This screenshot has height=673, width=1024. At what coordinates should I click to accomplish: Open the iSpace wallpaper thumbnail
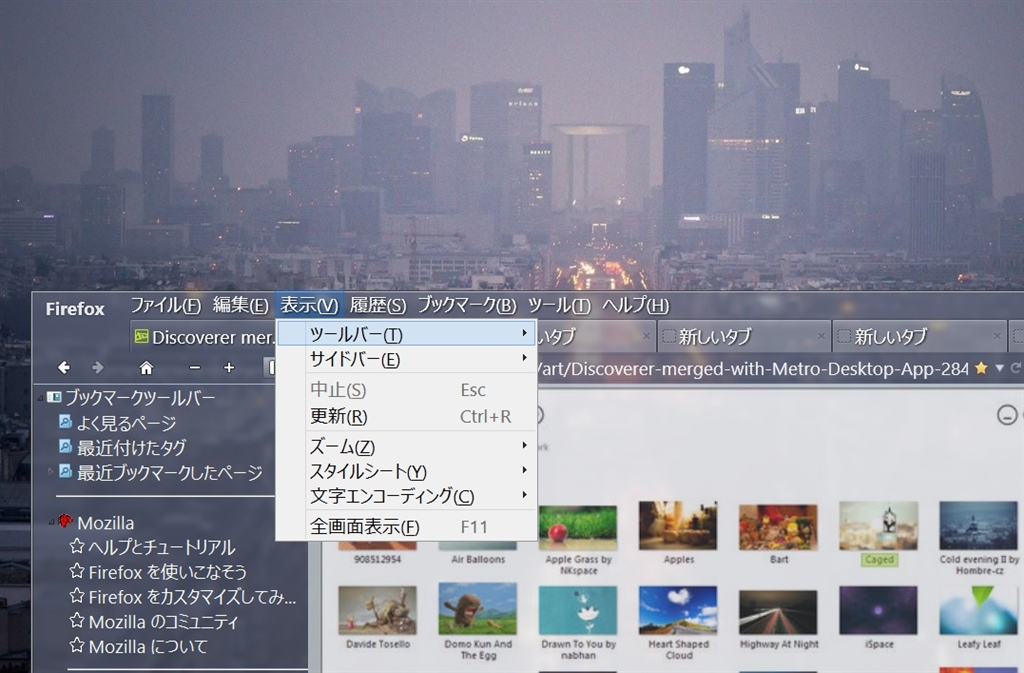click(879, 610)
